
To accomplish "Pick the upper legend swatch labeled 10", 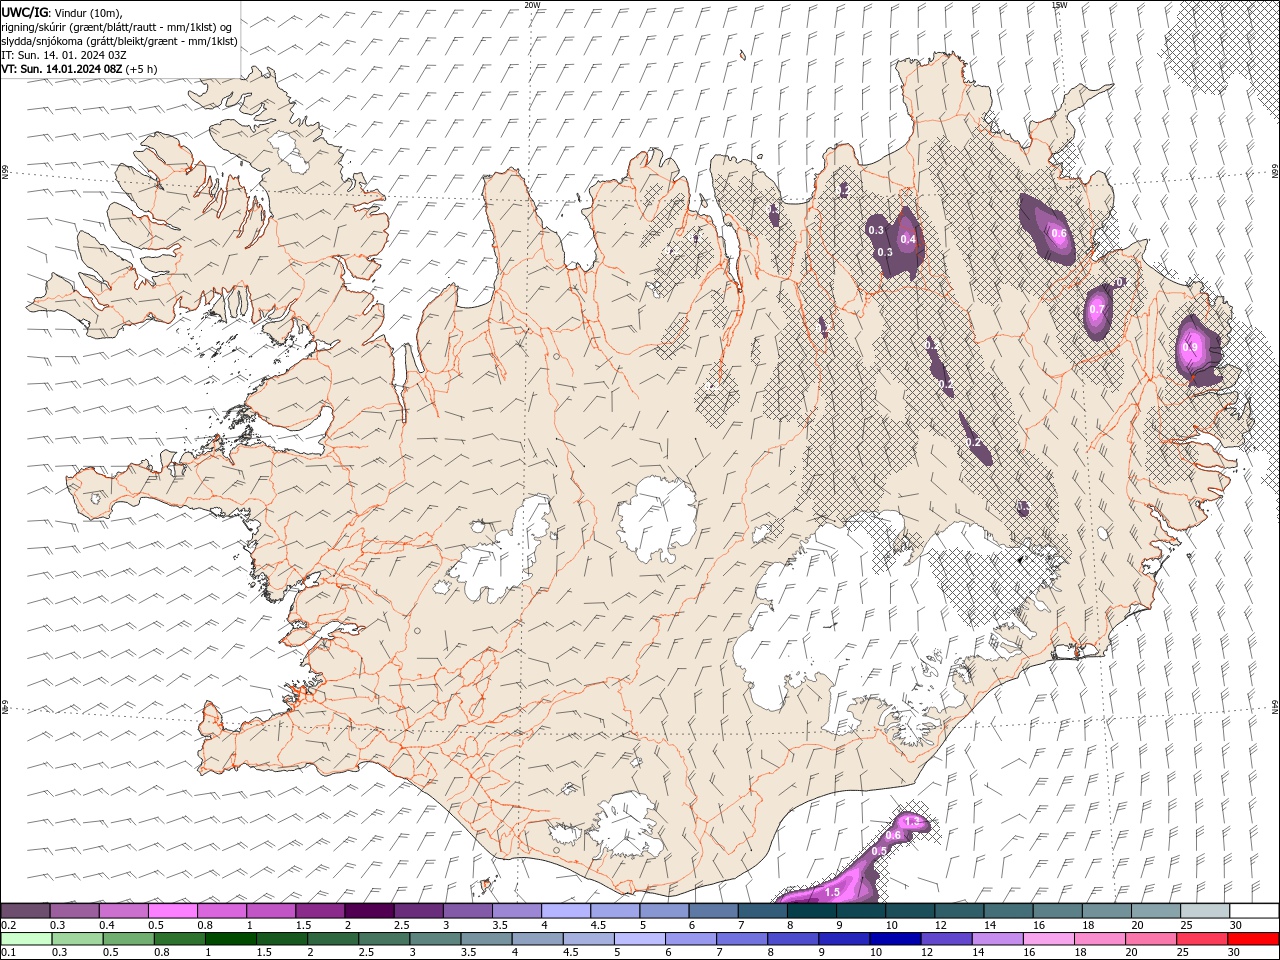I will pos(909,910).
